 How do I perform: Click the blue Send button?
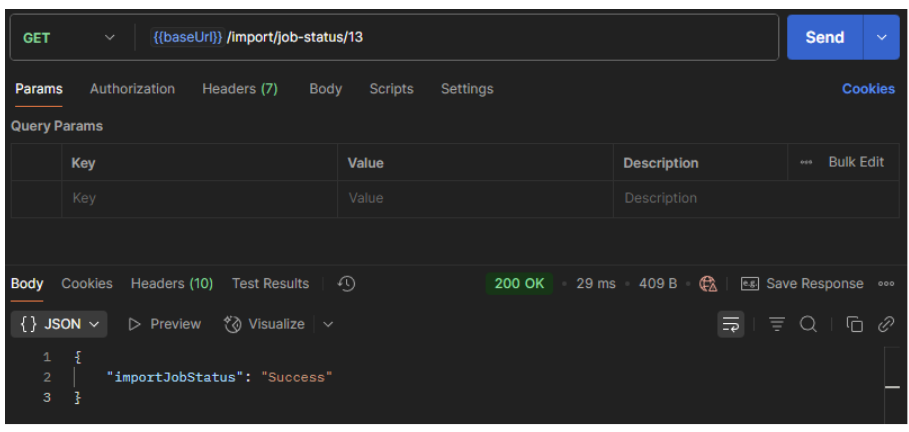point(825,38)
